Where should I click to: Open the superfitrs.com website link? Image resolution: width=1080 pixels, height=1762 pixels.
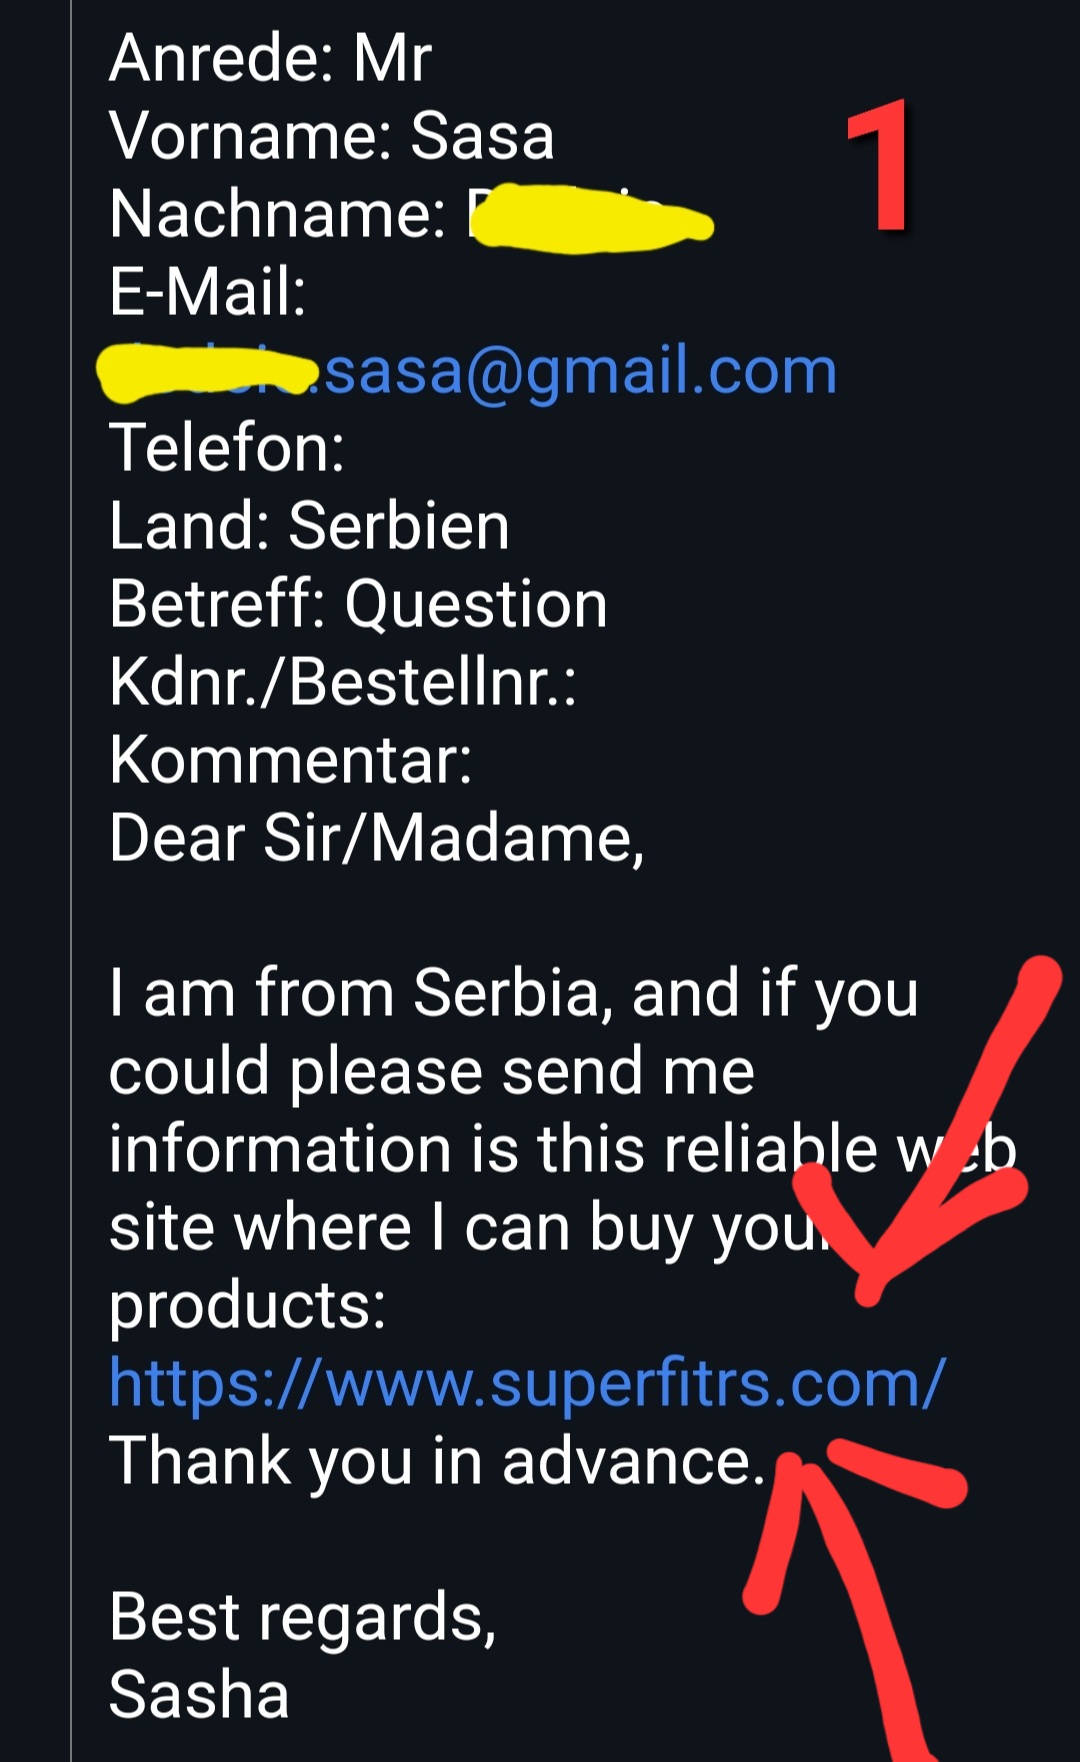tap(527, 1385)
